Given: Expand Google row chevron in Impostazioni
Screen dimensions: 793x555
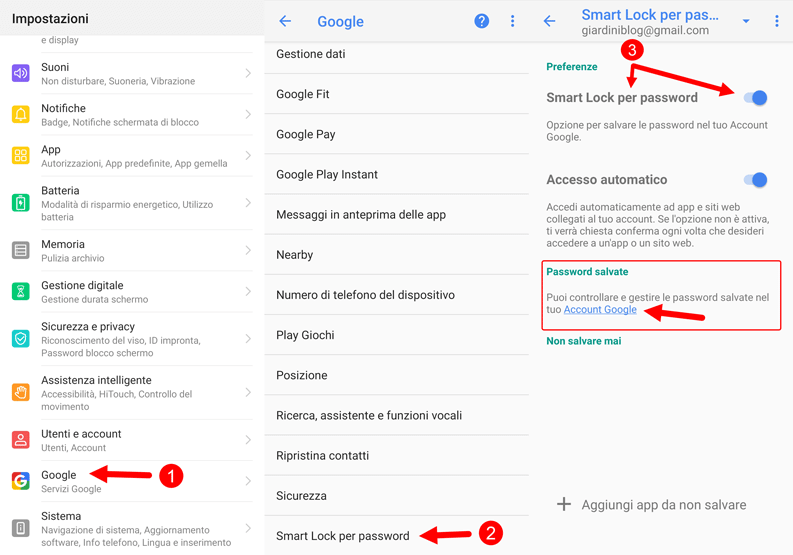Looking at the screenshot, I should click(x=248, y=481).
